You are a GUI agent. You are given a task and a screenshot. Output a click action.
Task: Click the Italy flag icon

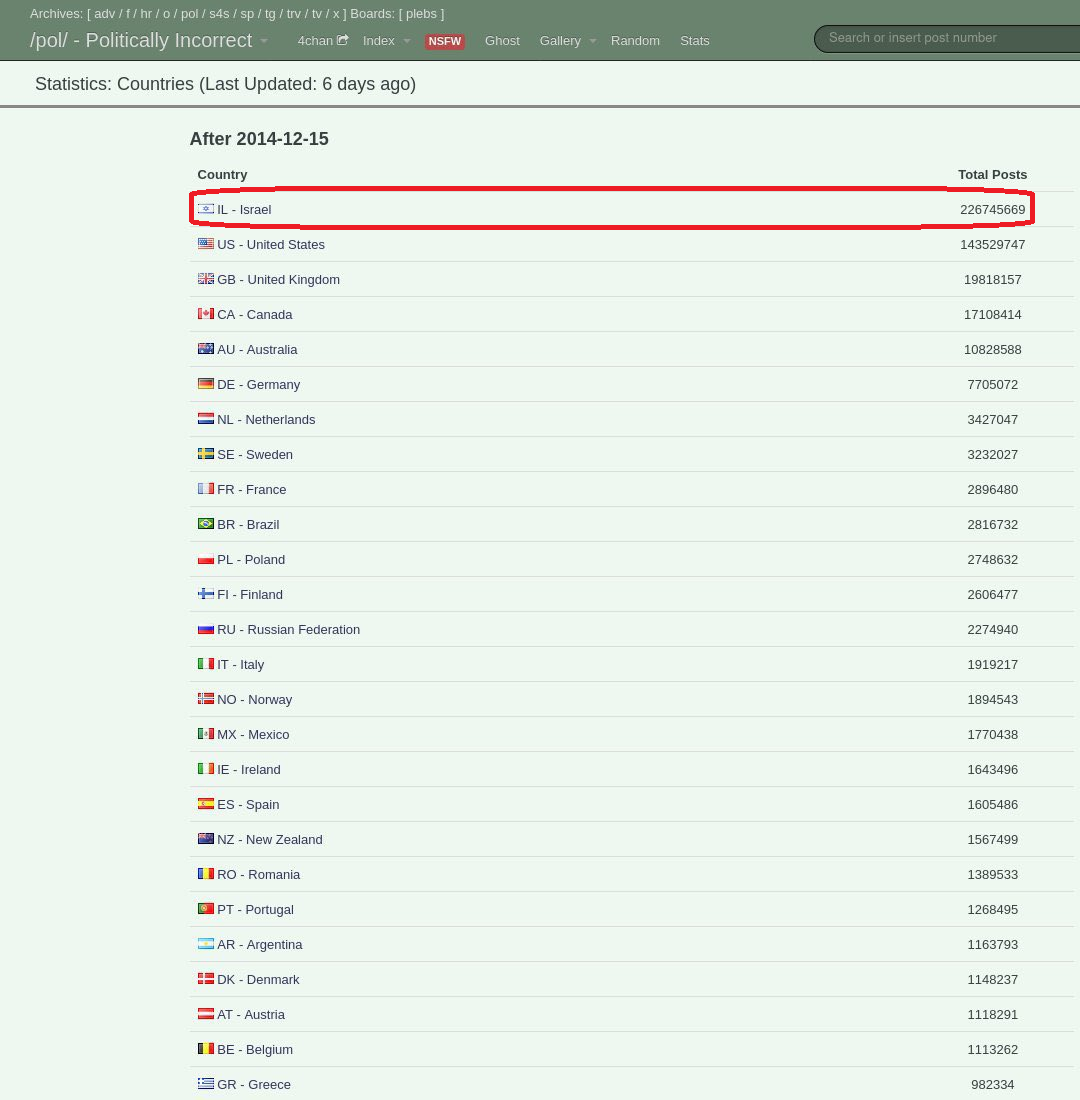206,664
